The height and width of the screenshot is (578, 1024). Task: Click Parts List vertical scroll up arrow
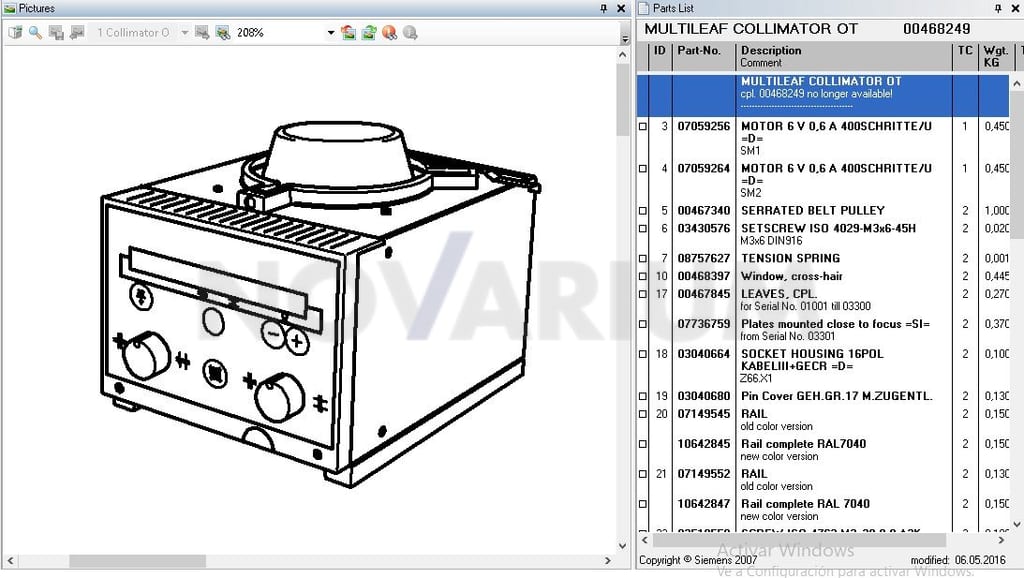click(1017, 84)
